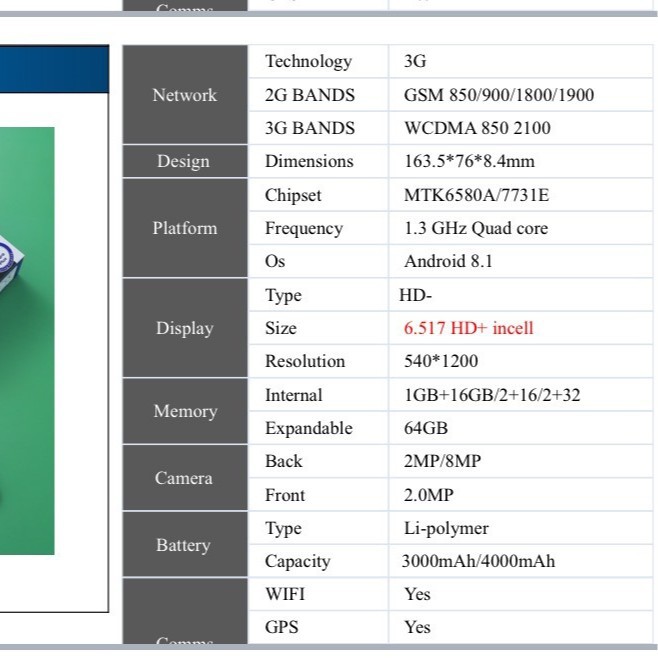This screenshot has width=658, height=658.
Task: Select the Capacity label
Action: coord(298,562)
